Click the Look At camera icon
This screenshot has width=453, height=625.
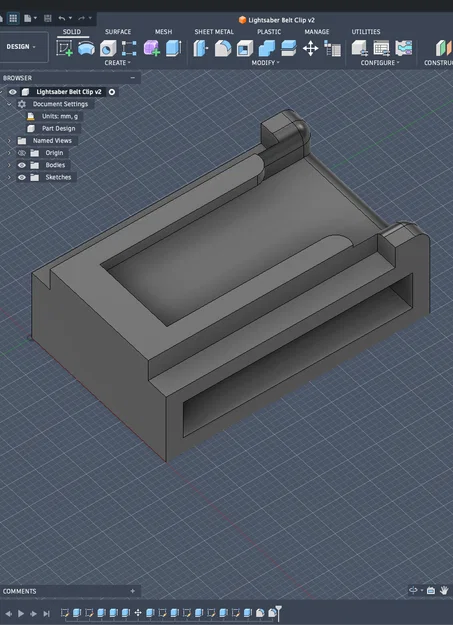coord(431,590)
